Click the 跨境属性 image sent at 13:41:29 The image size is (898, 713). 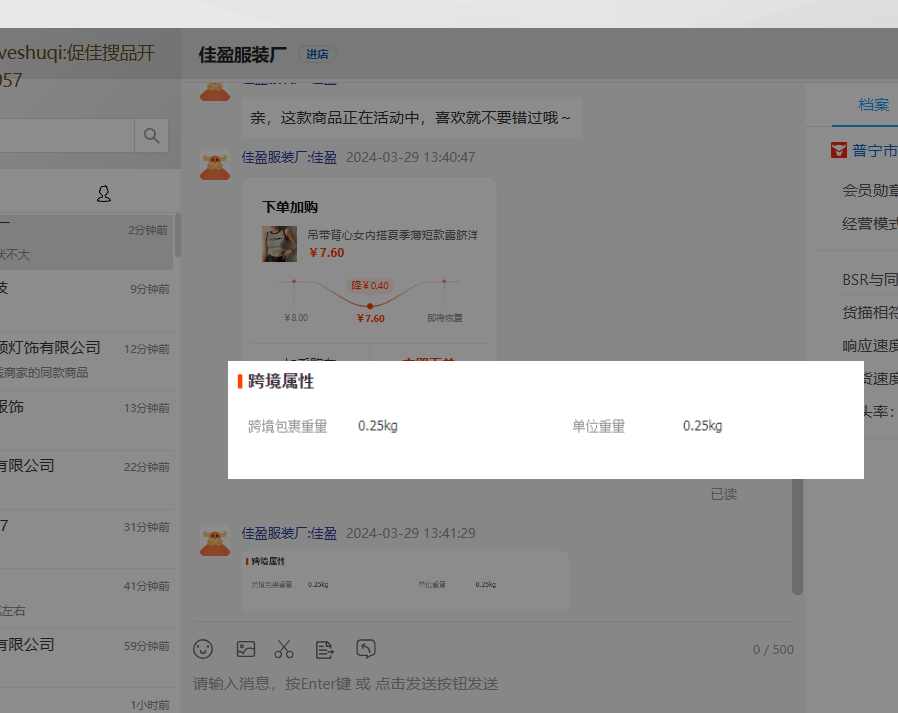coord(404,580)
